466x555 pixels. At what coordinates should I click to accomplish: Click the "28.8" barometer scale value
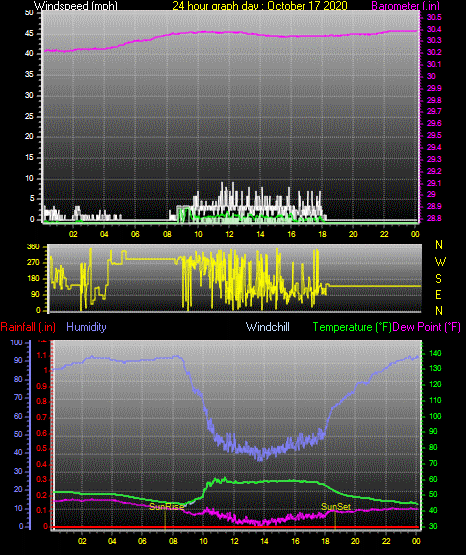click(x=434, y=218)
